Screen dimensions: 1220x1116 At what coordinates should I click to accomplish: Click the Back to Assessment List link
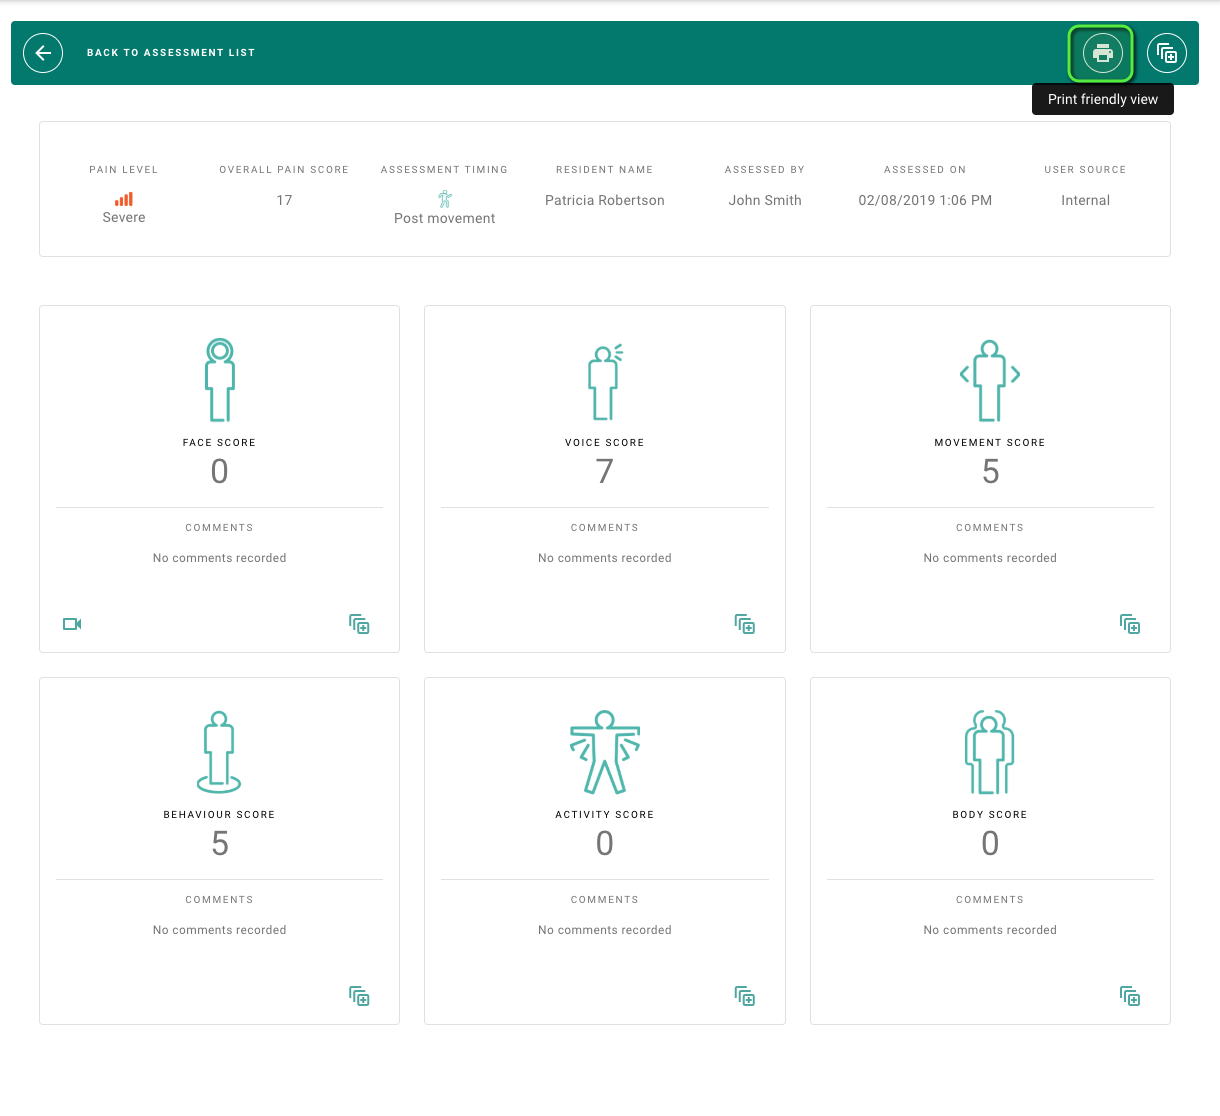[171, 53]
